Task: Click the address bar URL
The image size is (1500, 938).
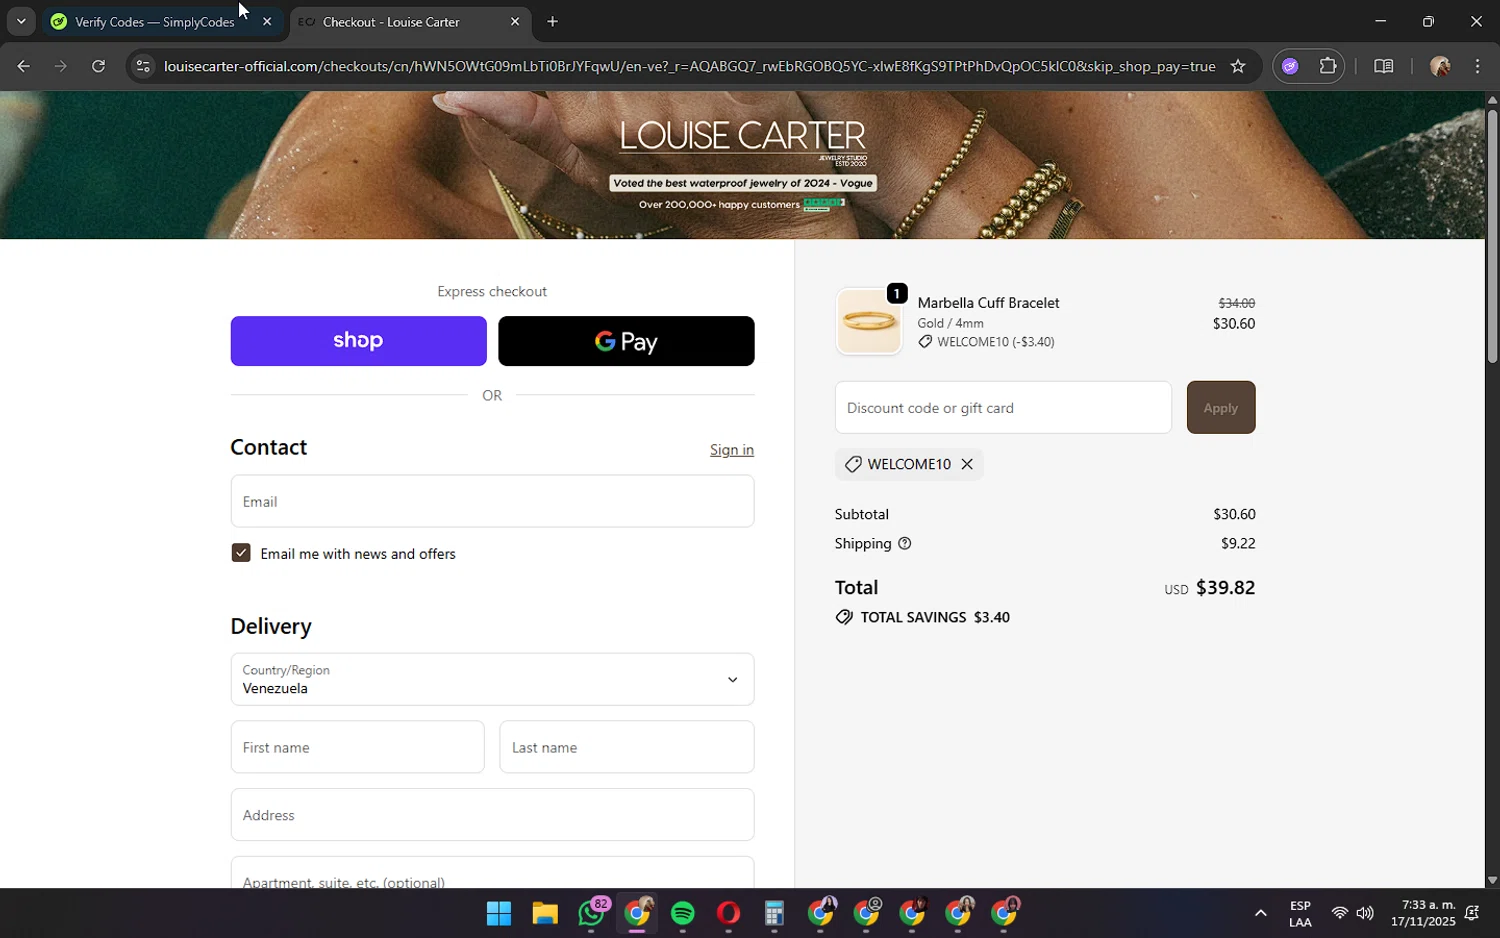Action: tap(689, 66)
